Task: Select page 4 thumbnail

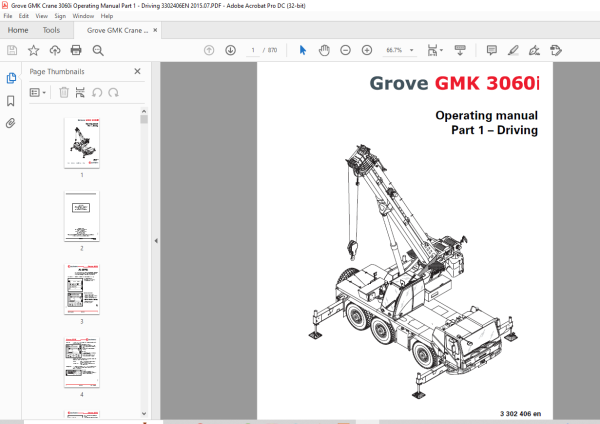Action: (82, 362)
